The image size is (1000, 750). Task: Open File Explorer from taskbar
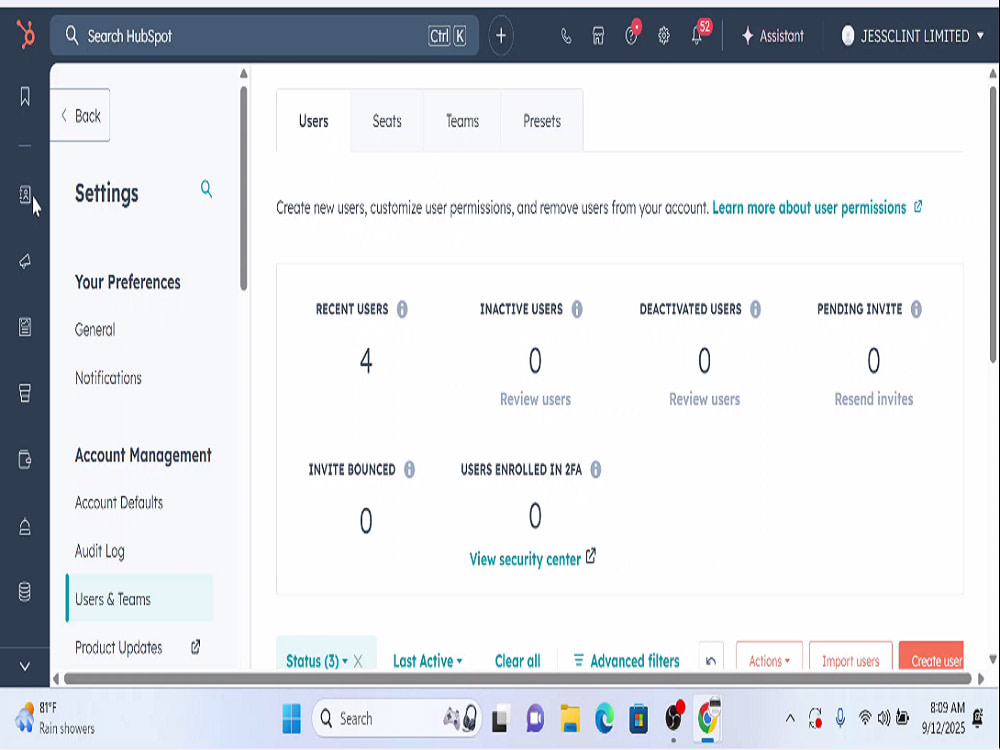[570, 719]
